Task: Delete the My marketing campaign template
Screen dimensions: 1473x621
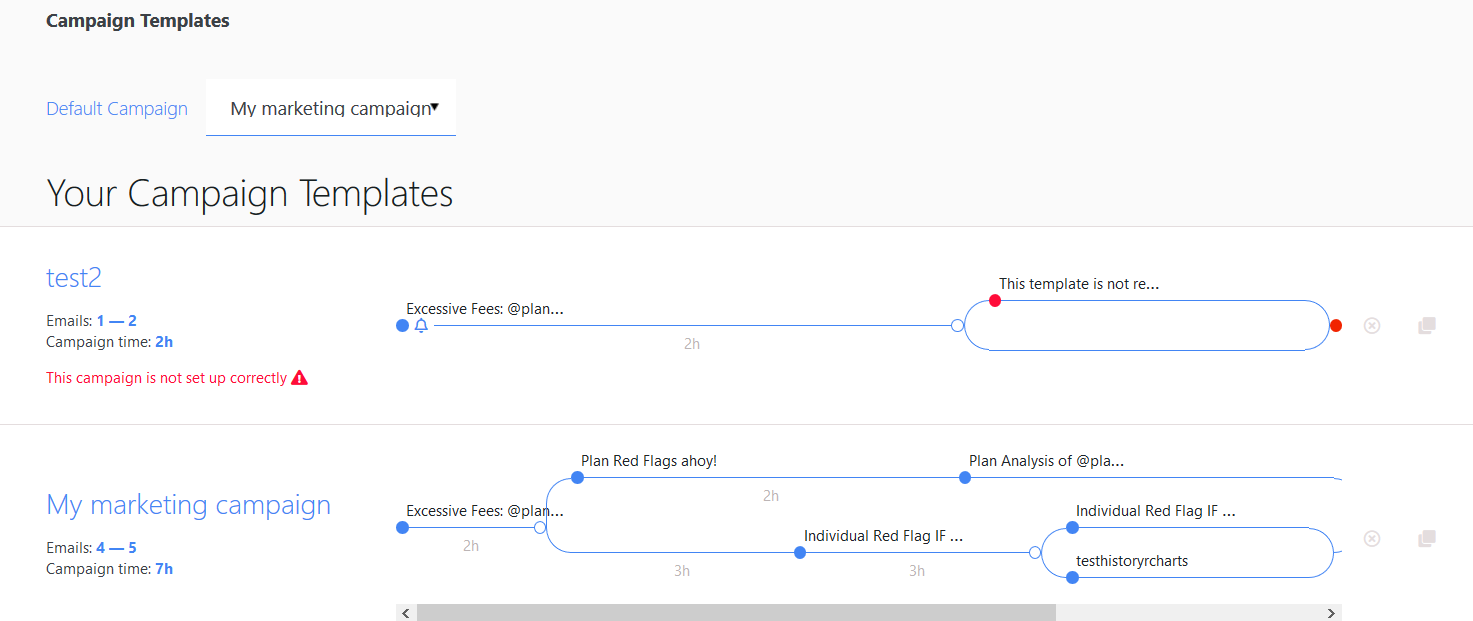Action: click(1371, 539)
